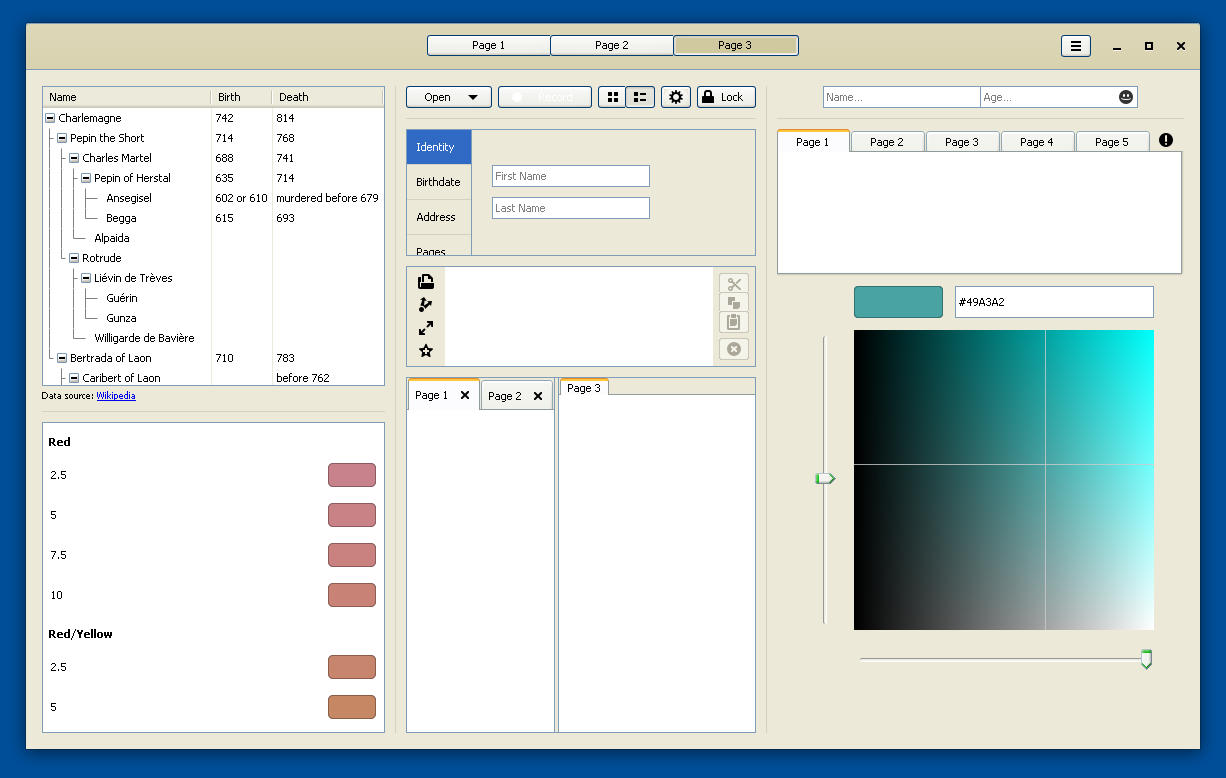Focus the First Name input field
Screen dimensions: 1226x778
(x=571, y=176)
